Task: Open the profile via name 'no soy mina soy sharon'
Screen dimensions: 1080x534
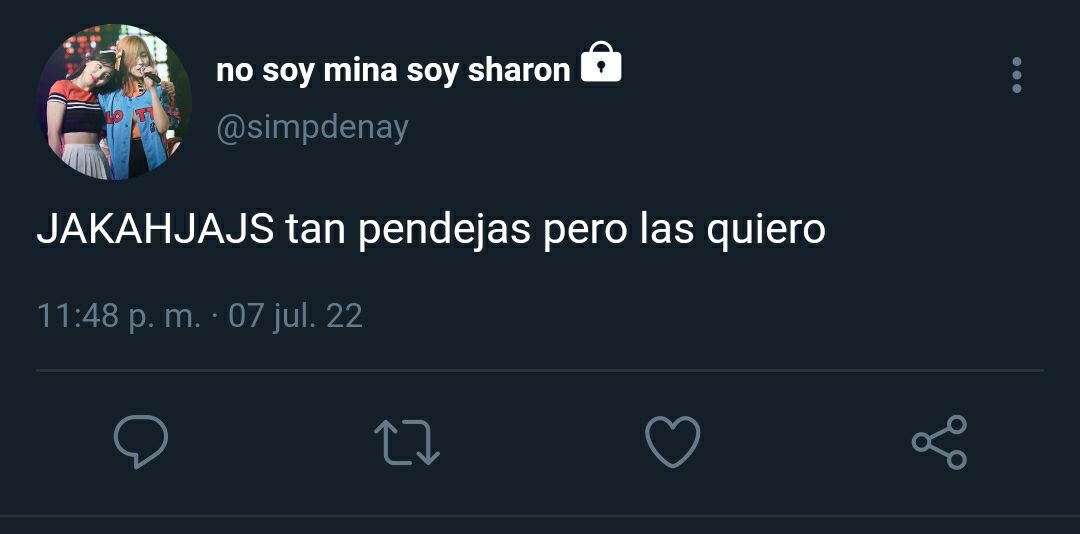Action: [x=393, y=71]
